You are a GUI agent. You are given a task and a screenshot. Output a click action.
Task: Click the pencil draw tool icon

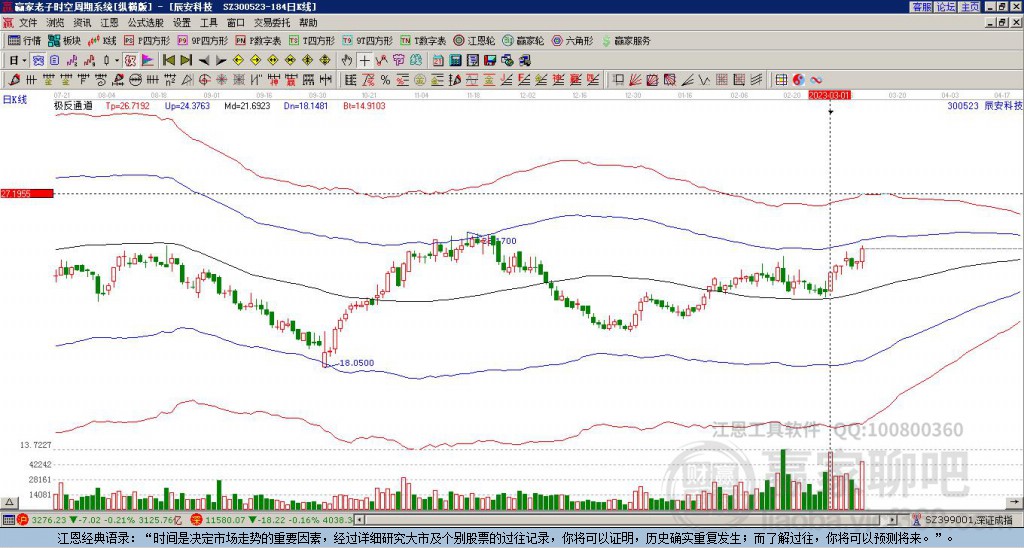click(13, 80)
